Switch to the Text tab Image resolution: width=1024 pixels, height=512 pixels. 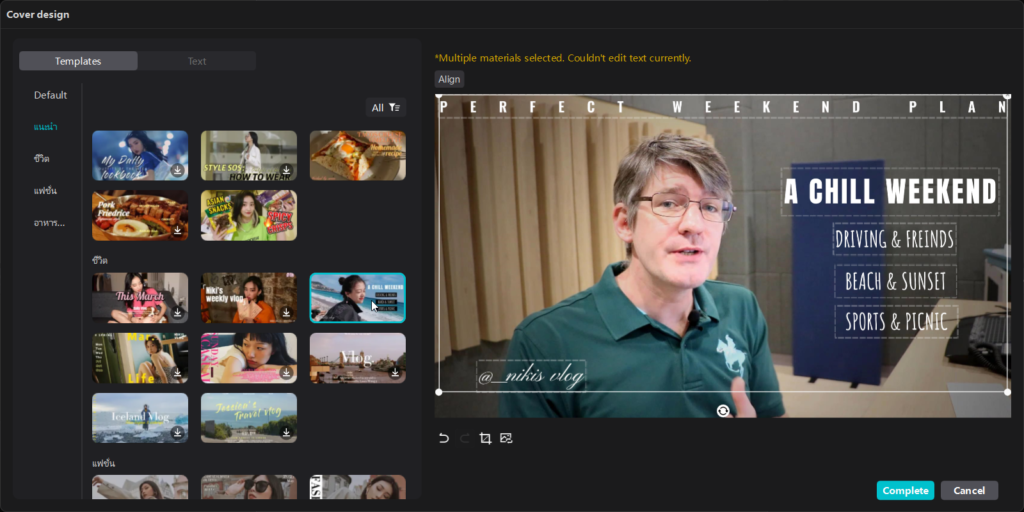pyautogui.click(x=197, y=61)
